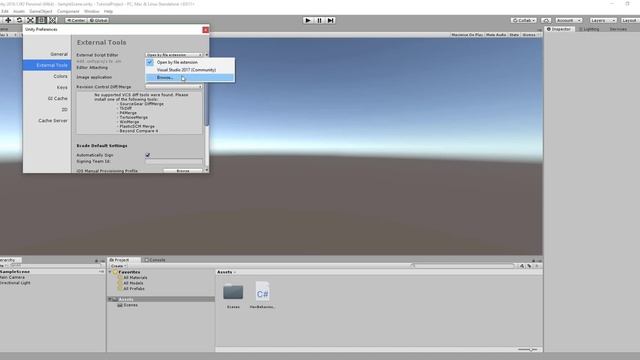
Task: Open the Create dropdown in Project panel
Action: (118, 266)
